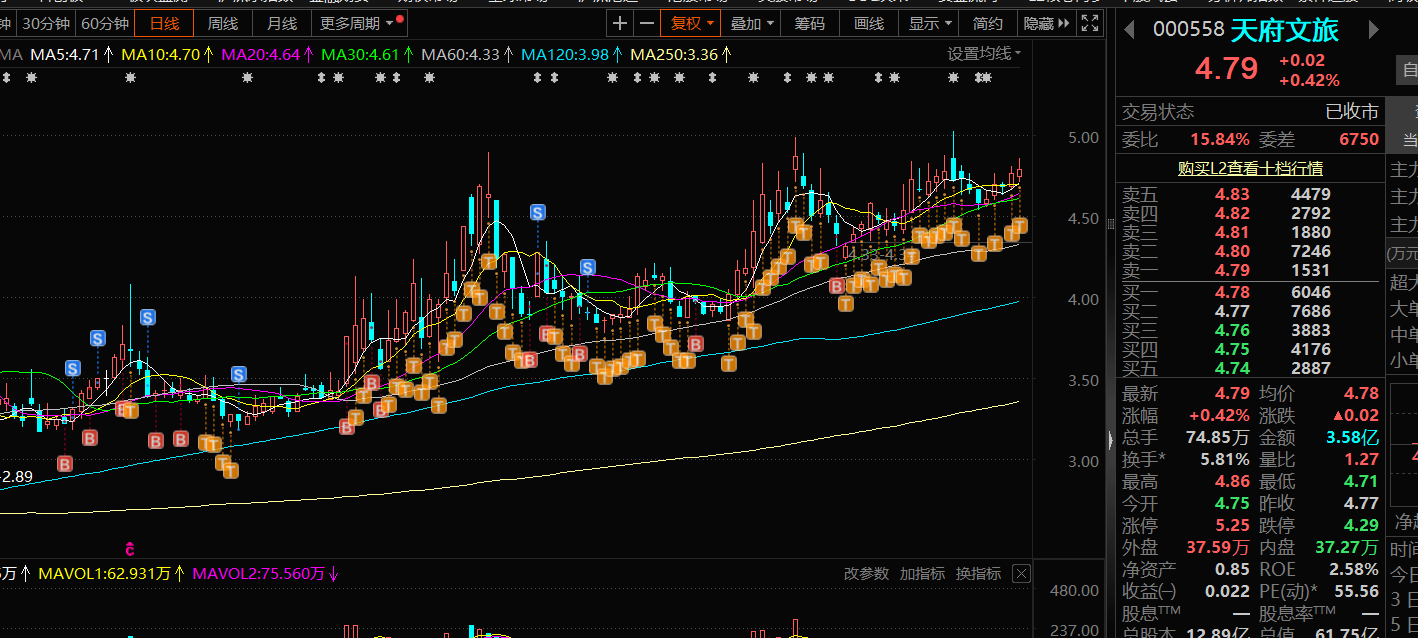Click the lowest B buy marker near 3.00
This screenshot has height=638, width=1418.
65,463
